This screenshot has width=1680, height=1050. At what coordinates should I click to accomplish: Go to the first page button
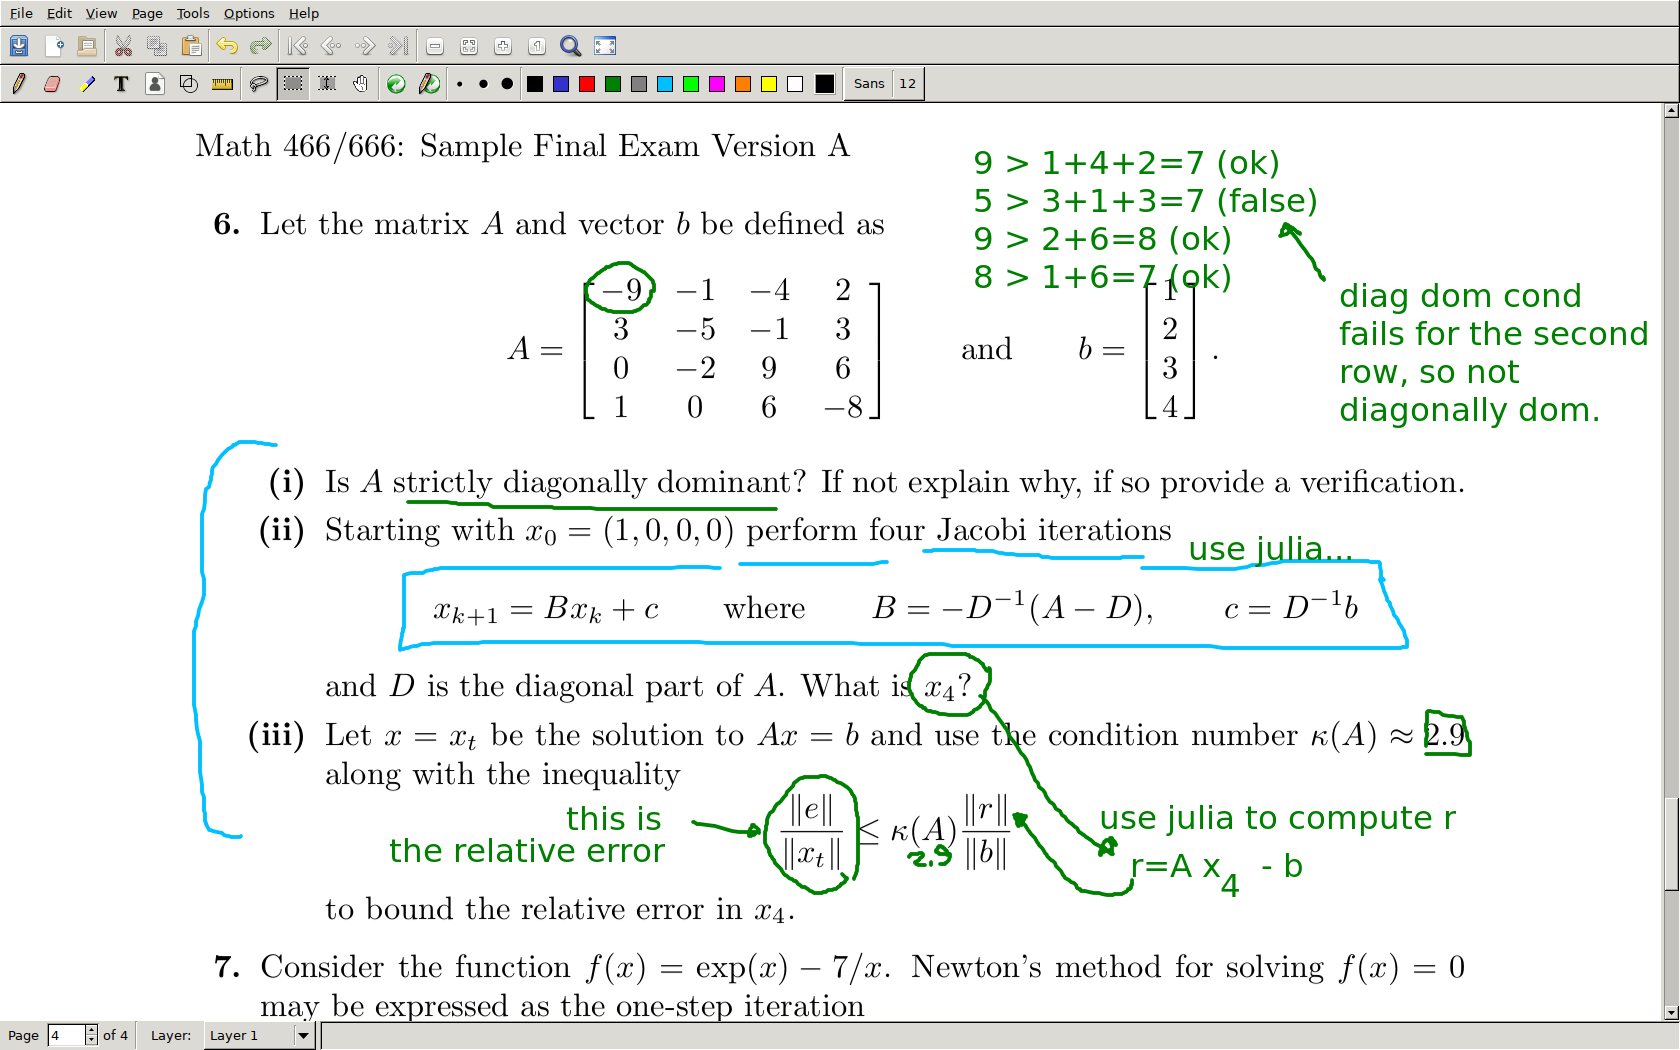pos(297,46)
